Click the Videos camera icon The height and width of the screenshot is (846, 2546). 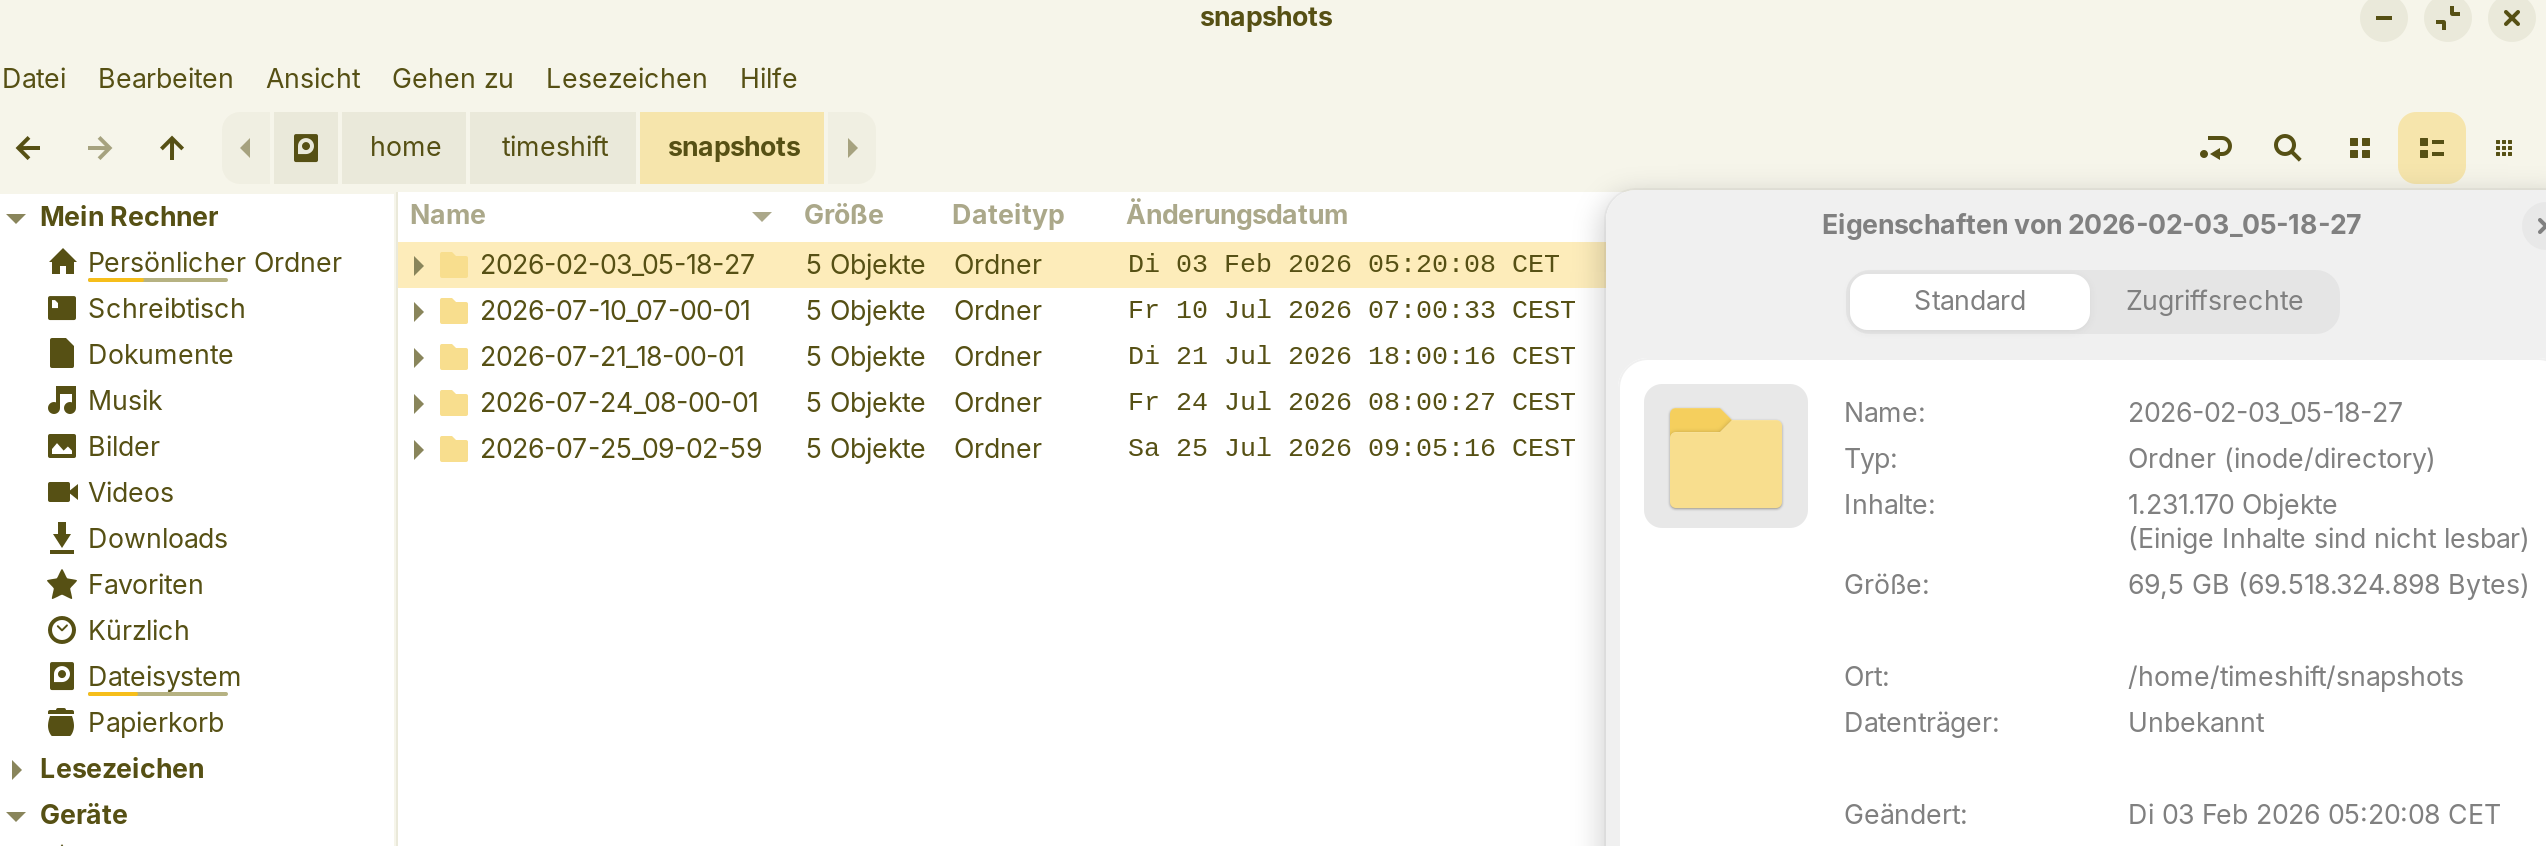click(62, 492)
